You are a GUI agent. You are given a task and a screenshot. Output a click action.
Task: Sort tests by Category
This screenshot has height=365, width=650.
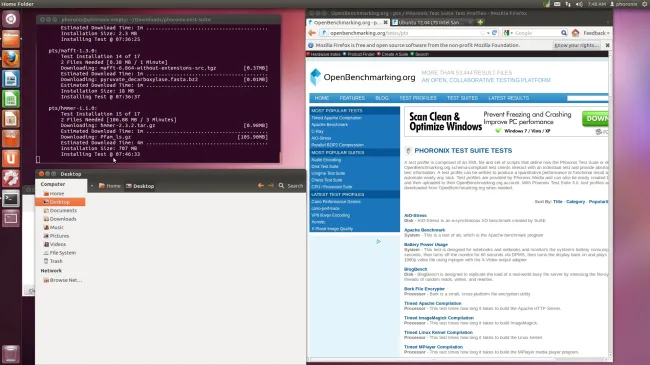575,202
